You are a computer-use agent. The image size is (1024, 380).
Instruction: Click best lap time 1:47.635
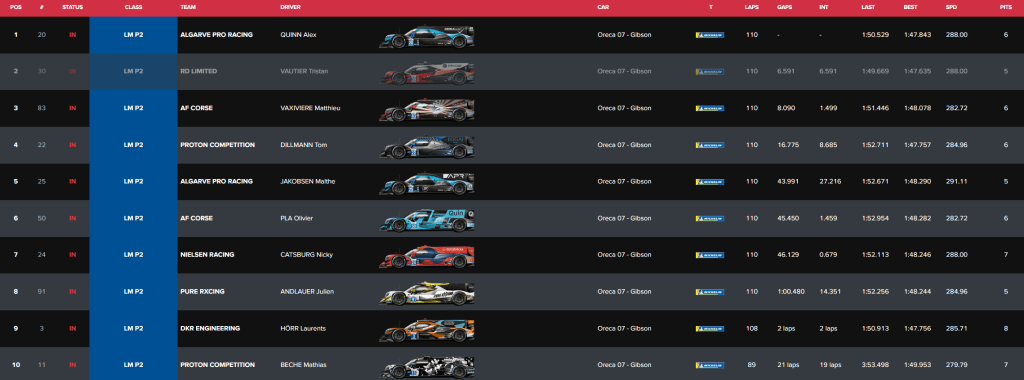(x=918, y=71)
